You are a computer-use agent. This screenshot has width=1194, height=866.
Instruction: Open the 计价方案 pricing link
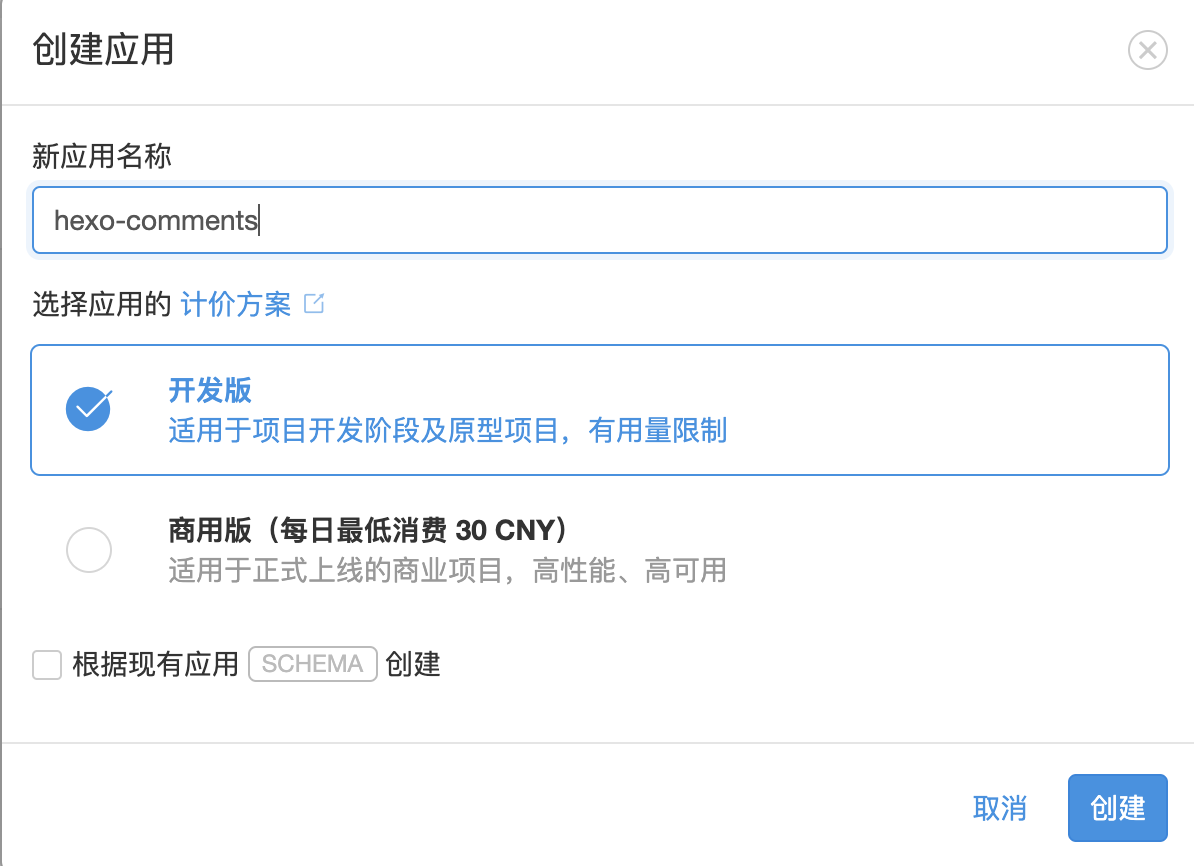[x=235, y=304]
